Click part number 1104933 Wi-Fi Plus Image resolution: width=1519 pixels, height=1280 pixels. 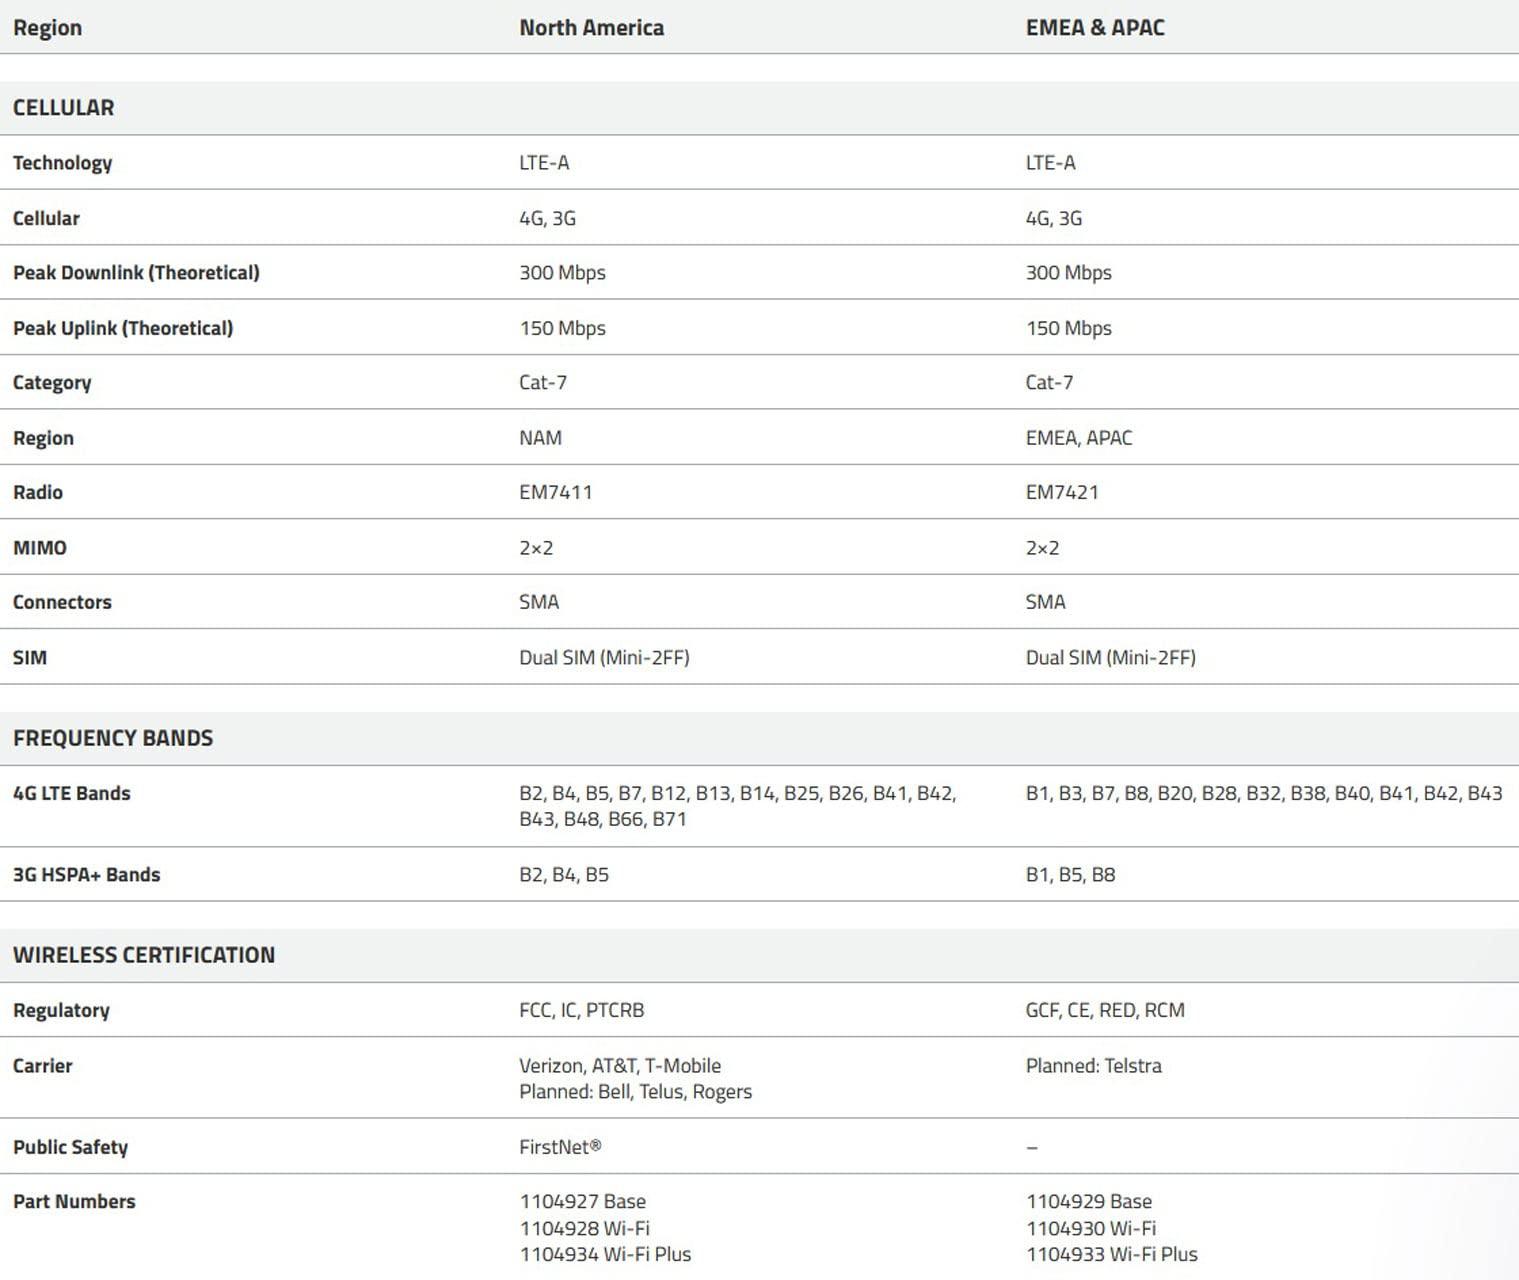click(1111, 1254)
